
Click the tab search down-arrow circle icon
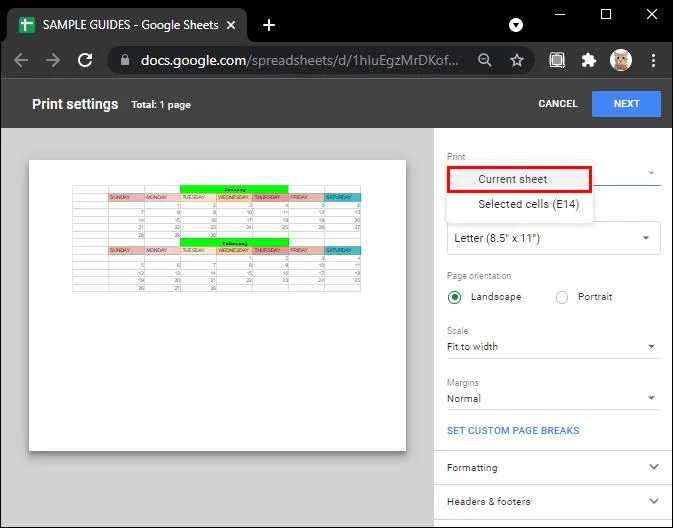pos(516,25)
